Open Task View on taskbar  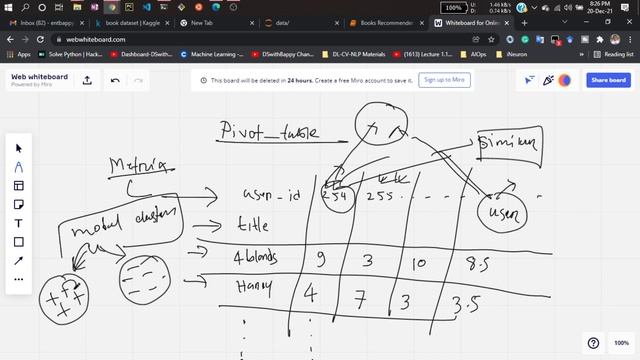[x=59, y=7]
